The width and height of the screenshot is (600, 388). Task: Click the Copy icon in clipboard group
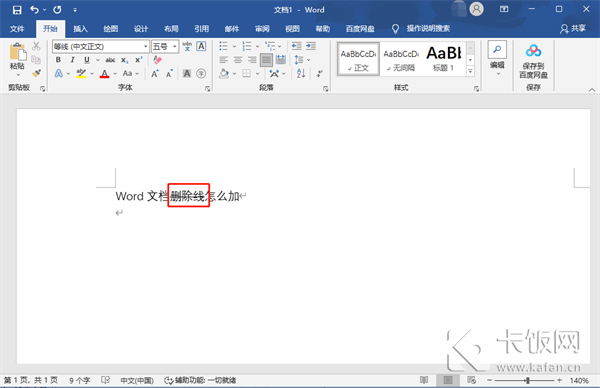pyautogui.click(x=36, y=60)
